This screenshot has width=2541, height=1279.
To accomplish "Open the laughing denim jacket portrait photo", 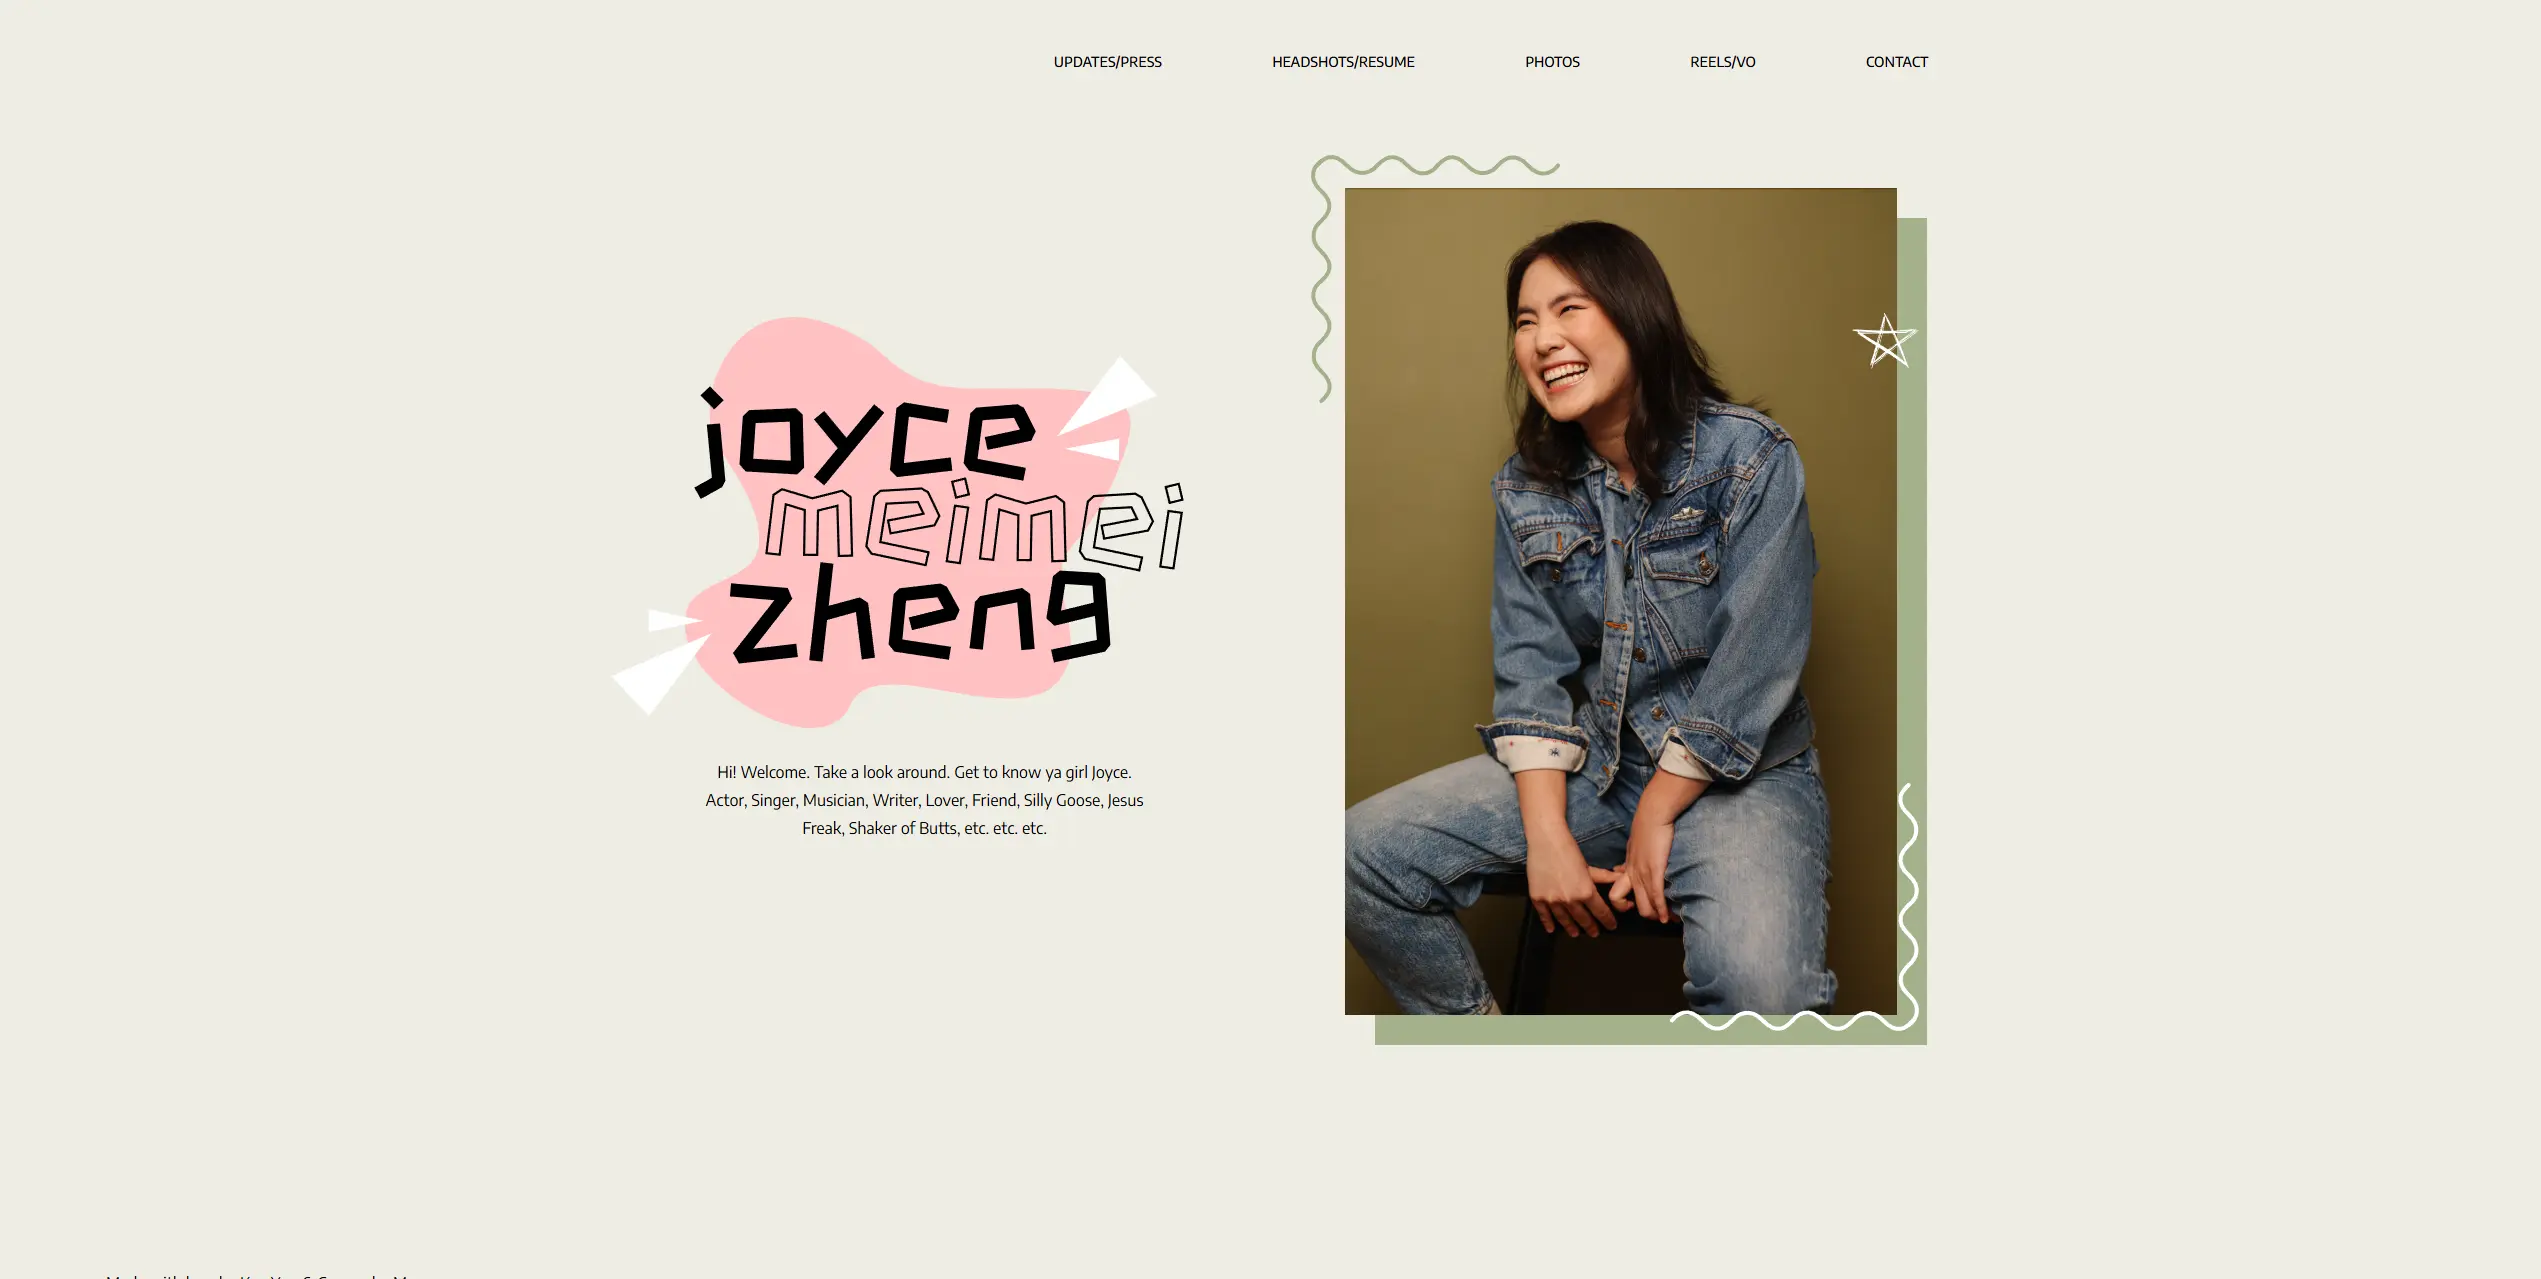I will [1620, 601].
